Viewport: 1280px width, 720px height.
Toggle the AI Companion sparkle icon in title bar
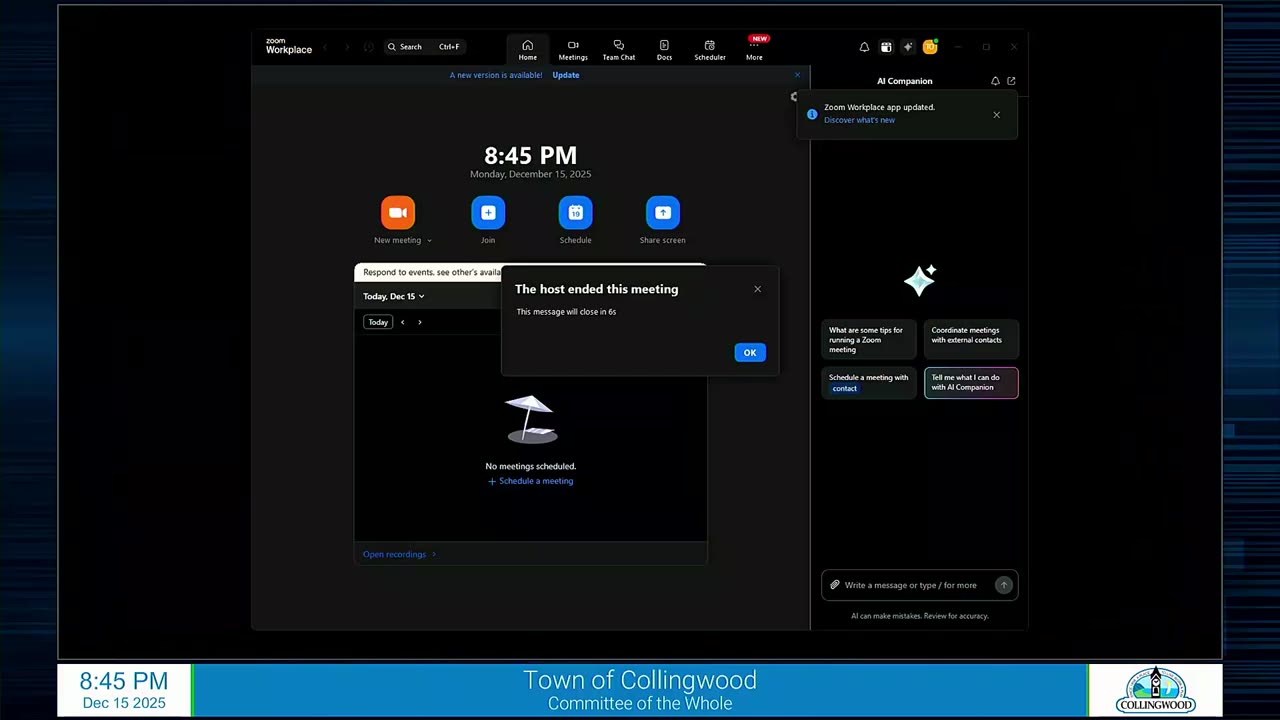(x=908, y=47)
